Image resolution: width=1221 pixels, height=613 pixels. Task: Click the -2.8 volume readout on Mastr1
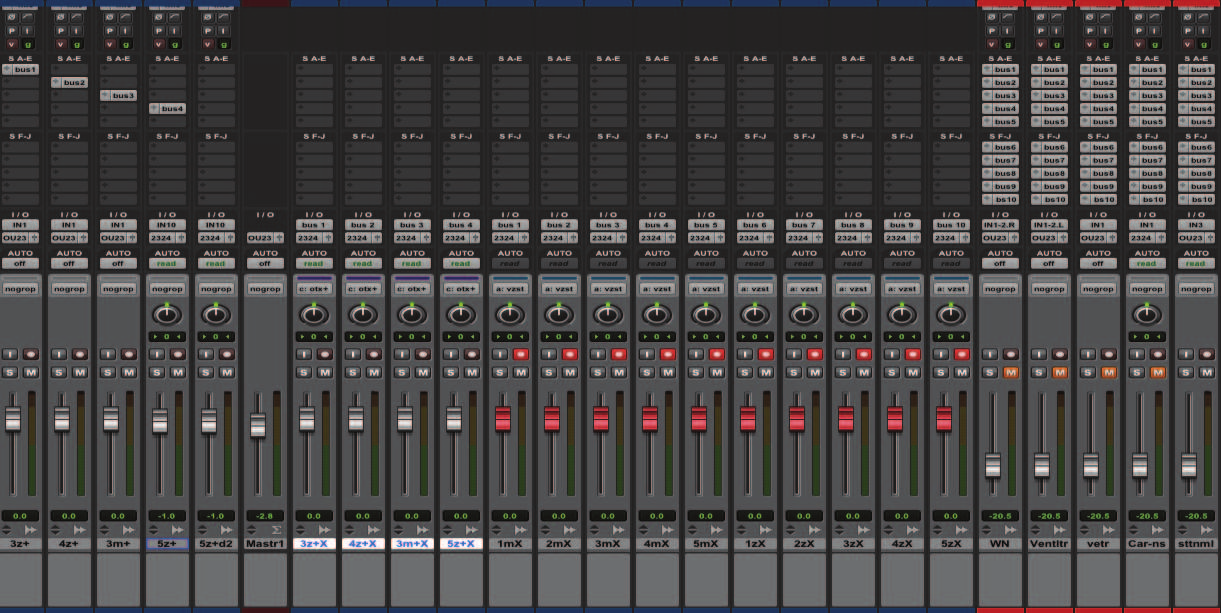[265, 516]
